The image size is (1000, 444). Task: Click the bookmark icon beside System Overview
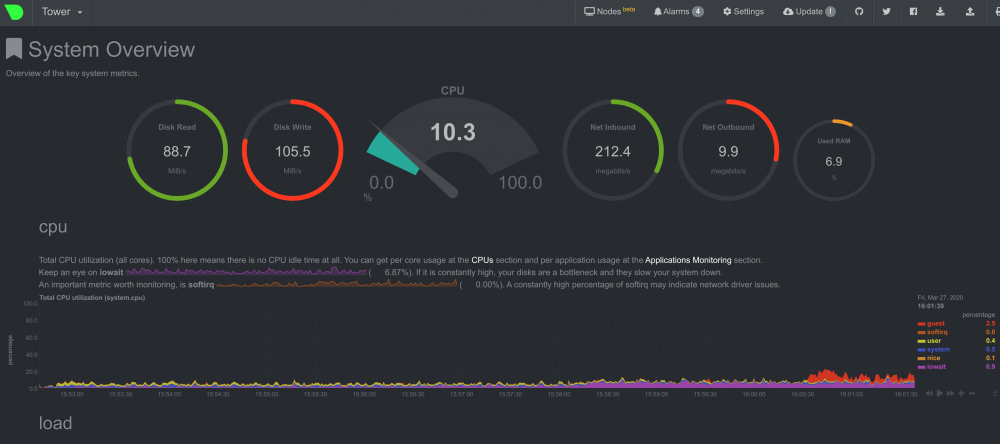14,49
